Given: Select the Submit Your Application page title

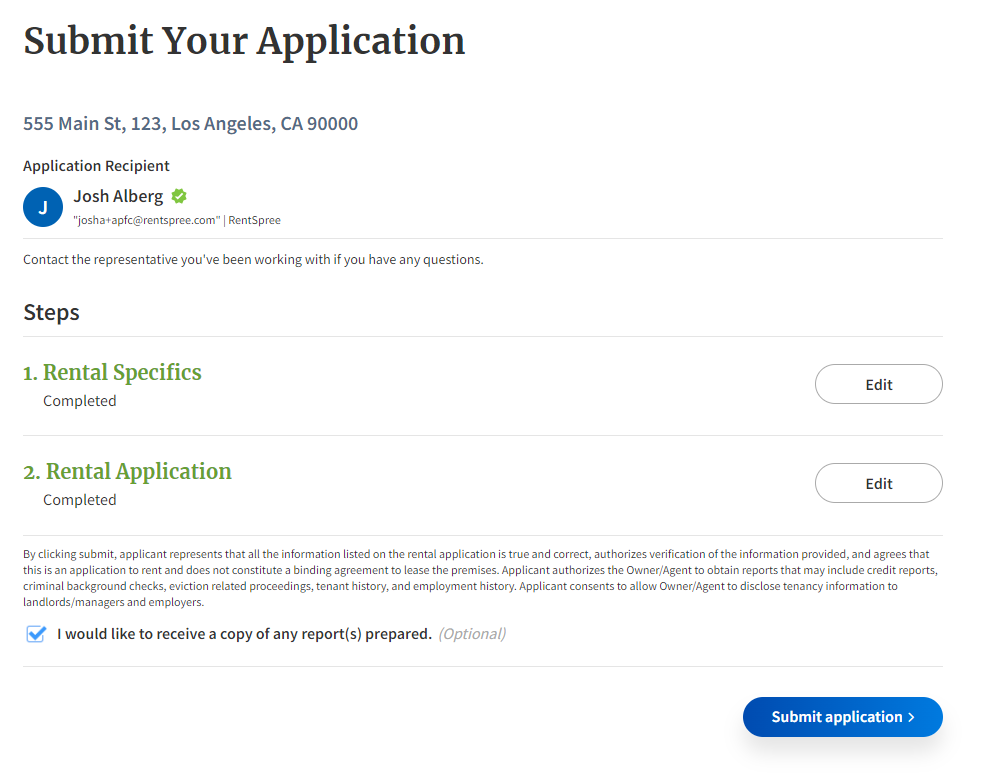Looking at the screenshot, I should tap(244, 41).
